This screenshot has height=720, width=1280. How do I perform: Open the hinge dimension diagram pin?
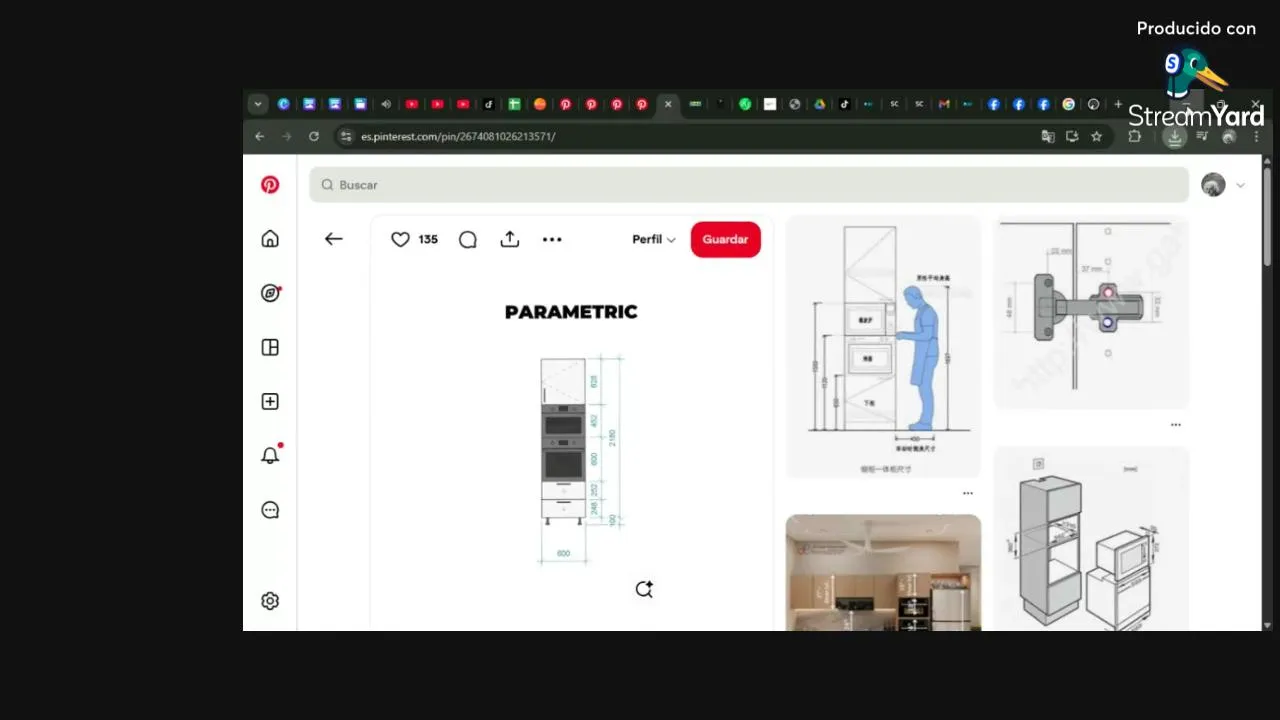coord(1091,312)
